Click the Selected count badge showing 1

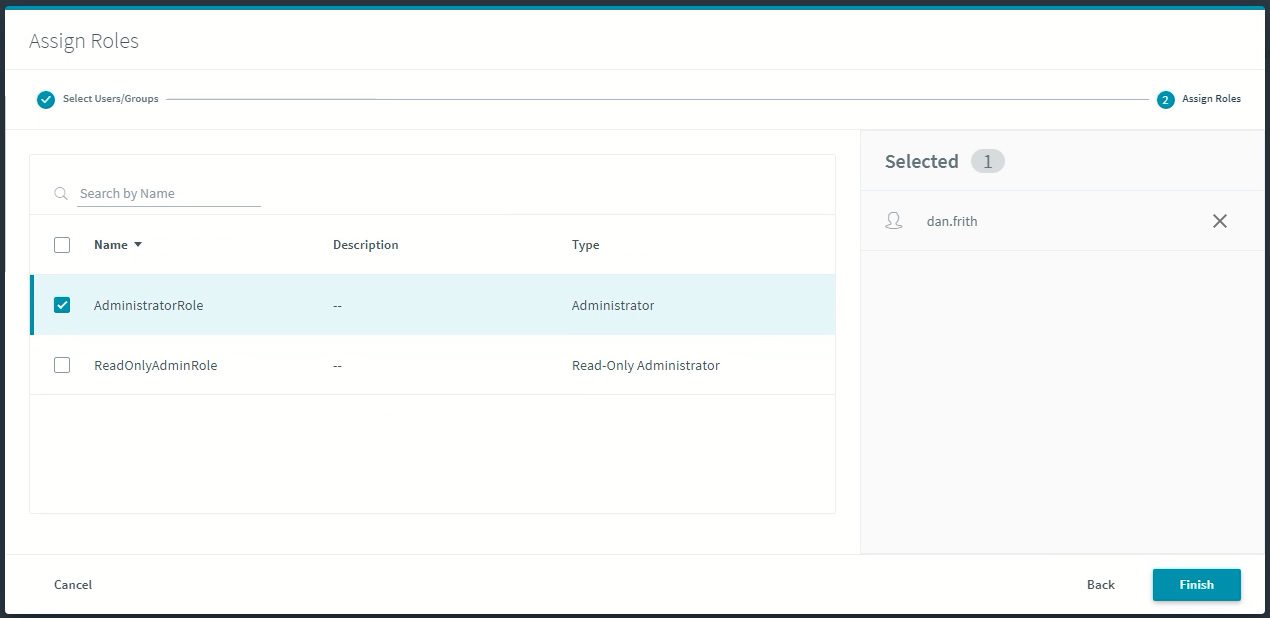pos(988,161)
